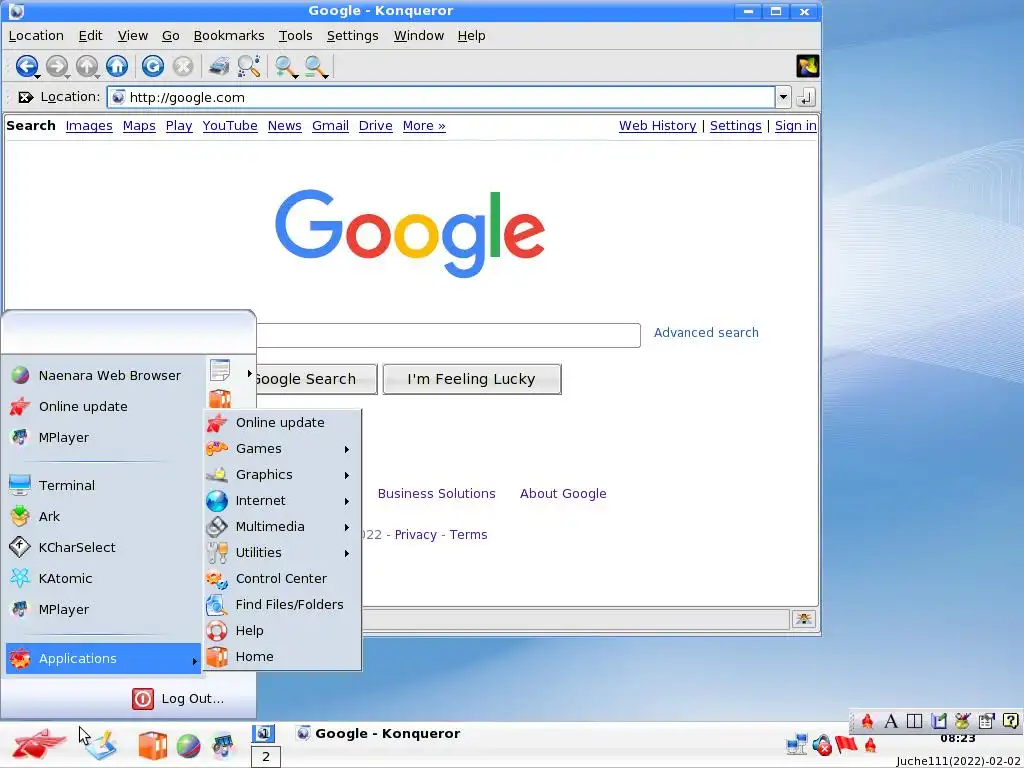Launch KCharSelect from the start menu
Viewport: 1024px width, 768px height.
[103, 547]
